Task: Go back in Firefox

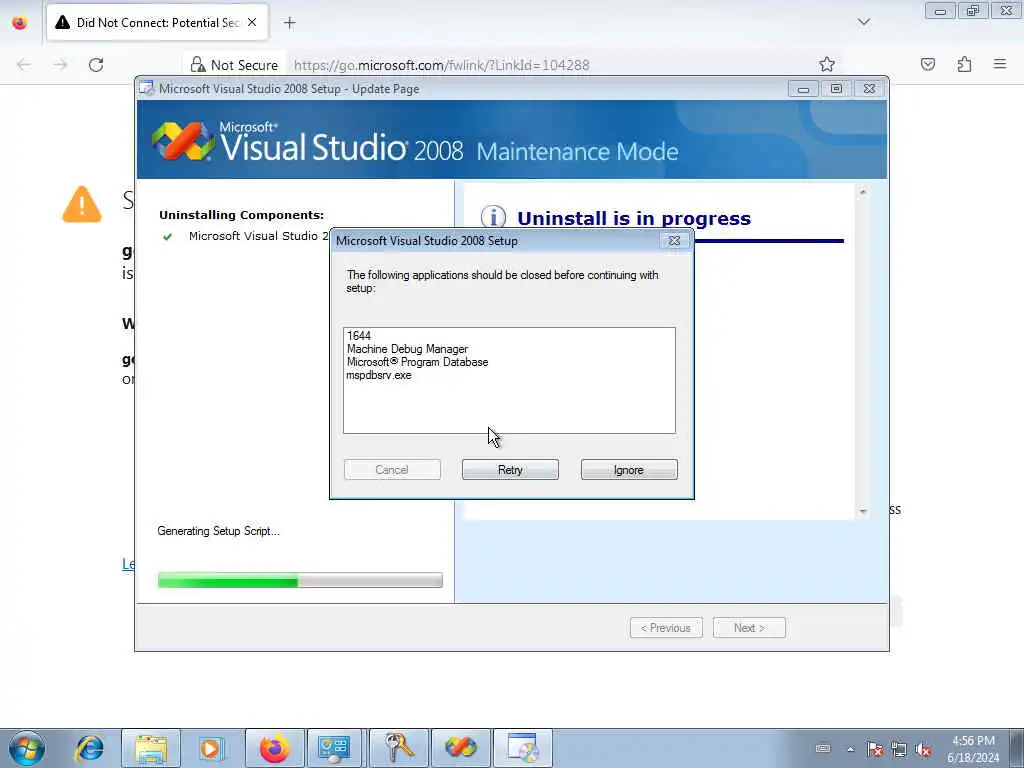Action: [24, 65]
